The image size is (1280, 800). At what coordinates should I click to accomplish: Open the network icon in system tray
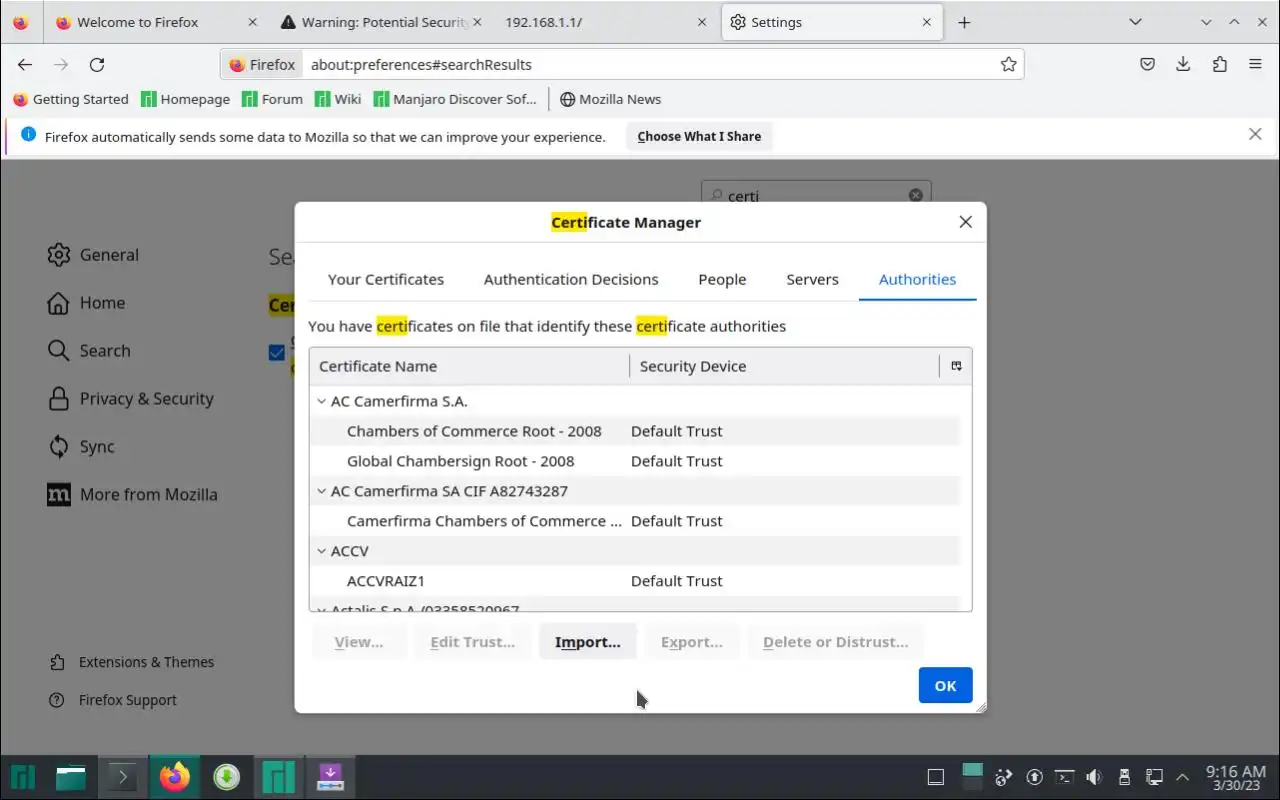[1153, 776]
